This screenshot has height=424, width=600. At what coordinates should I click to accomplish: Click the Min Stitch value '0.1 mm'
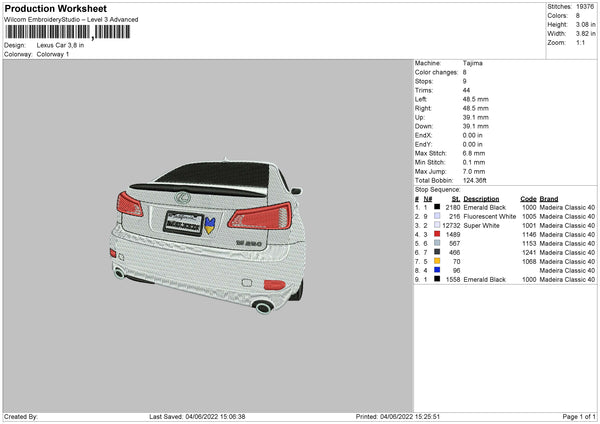pyautogui.click(x=474, y=162)
